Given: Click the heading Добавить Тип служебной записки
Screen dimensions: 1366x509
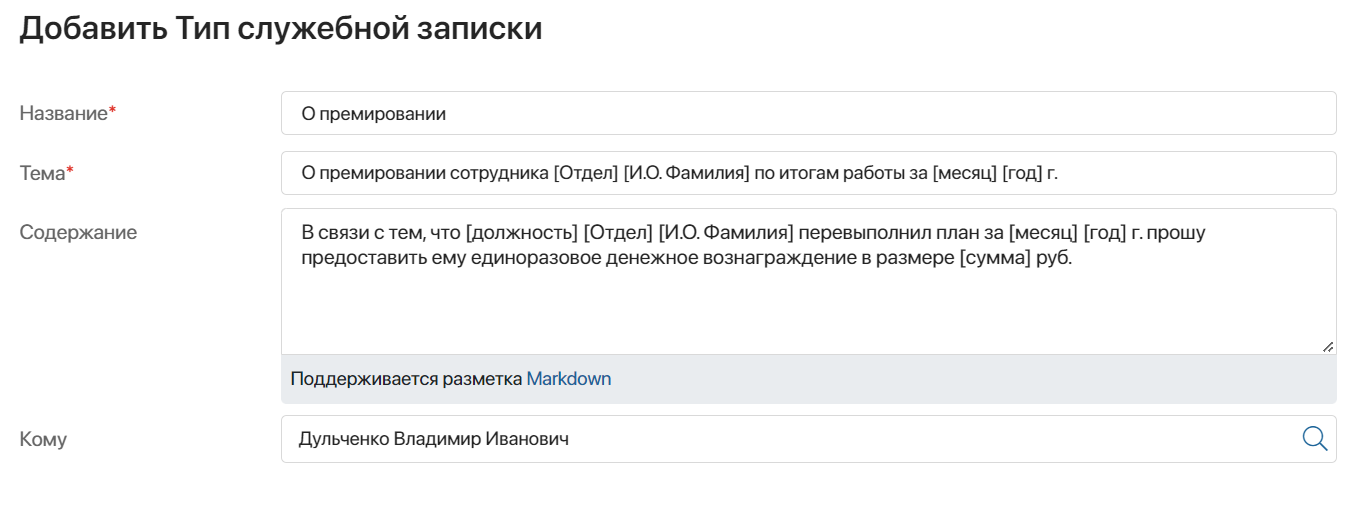Looking at the screenshot, I should [281, 28].
